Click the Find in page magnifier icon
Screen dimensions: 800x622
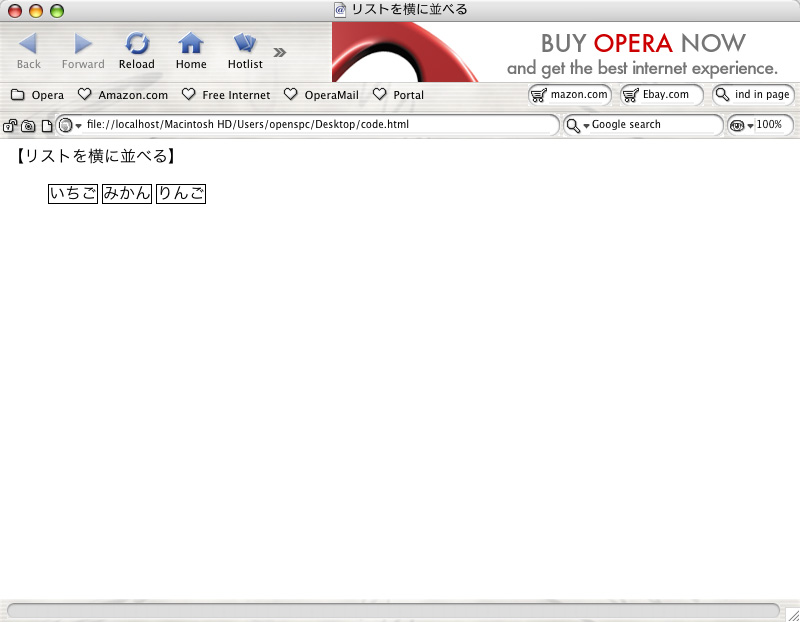[x=722, y=95]
